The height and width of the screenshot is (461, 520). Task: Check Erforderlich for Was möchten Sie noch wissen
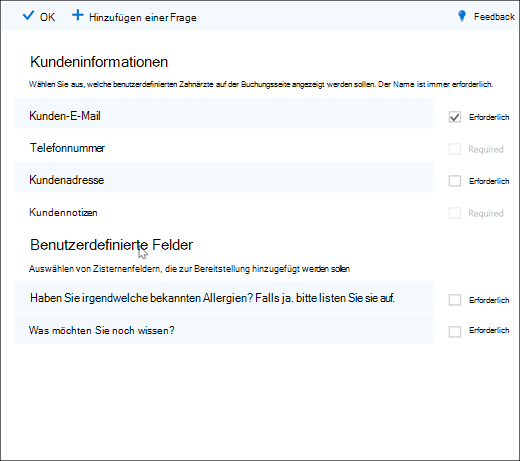click(x=455, y=331)
